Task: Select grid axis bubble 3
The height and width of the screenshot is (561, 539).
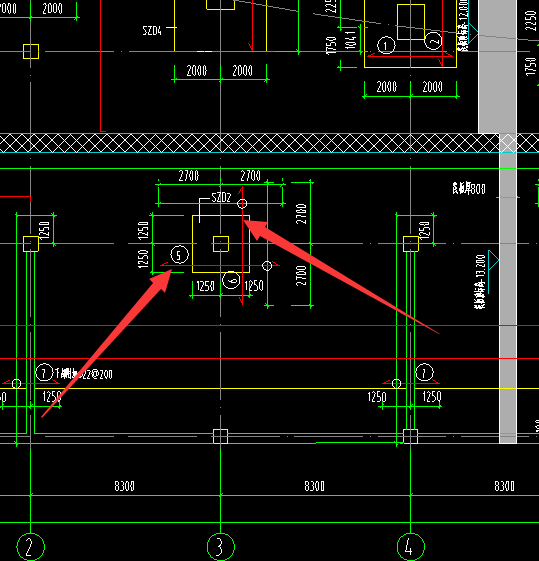Action: click(221, 547)
